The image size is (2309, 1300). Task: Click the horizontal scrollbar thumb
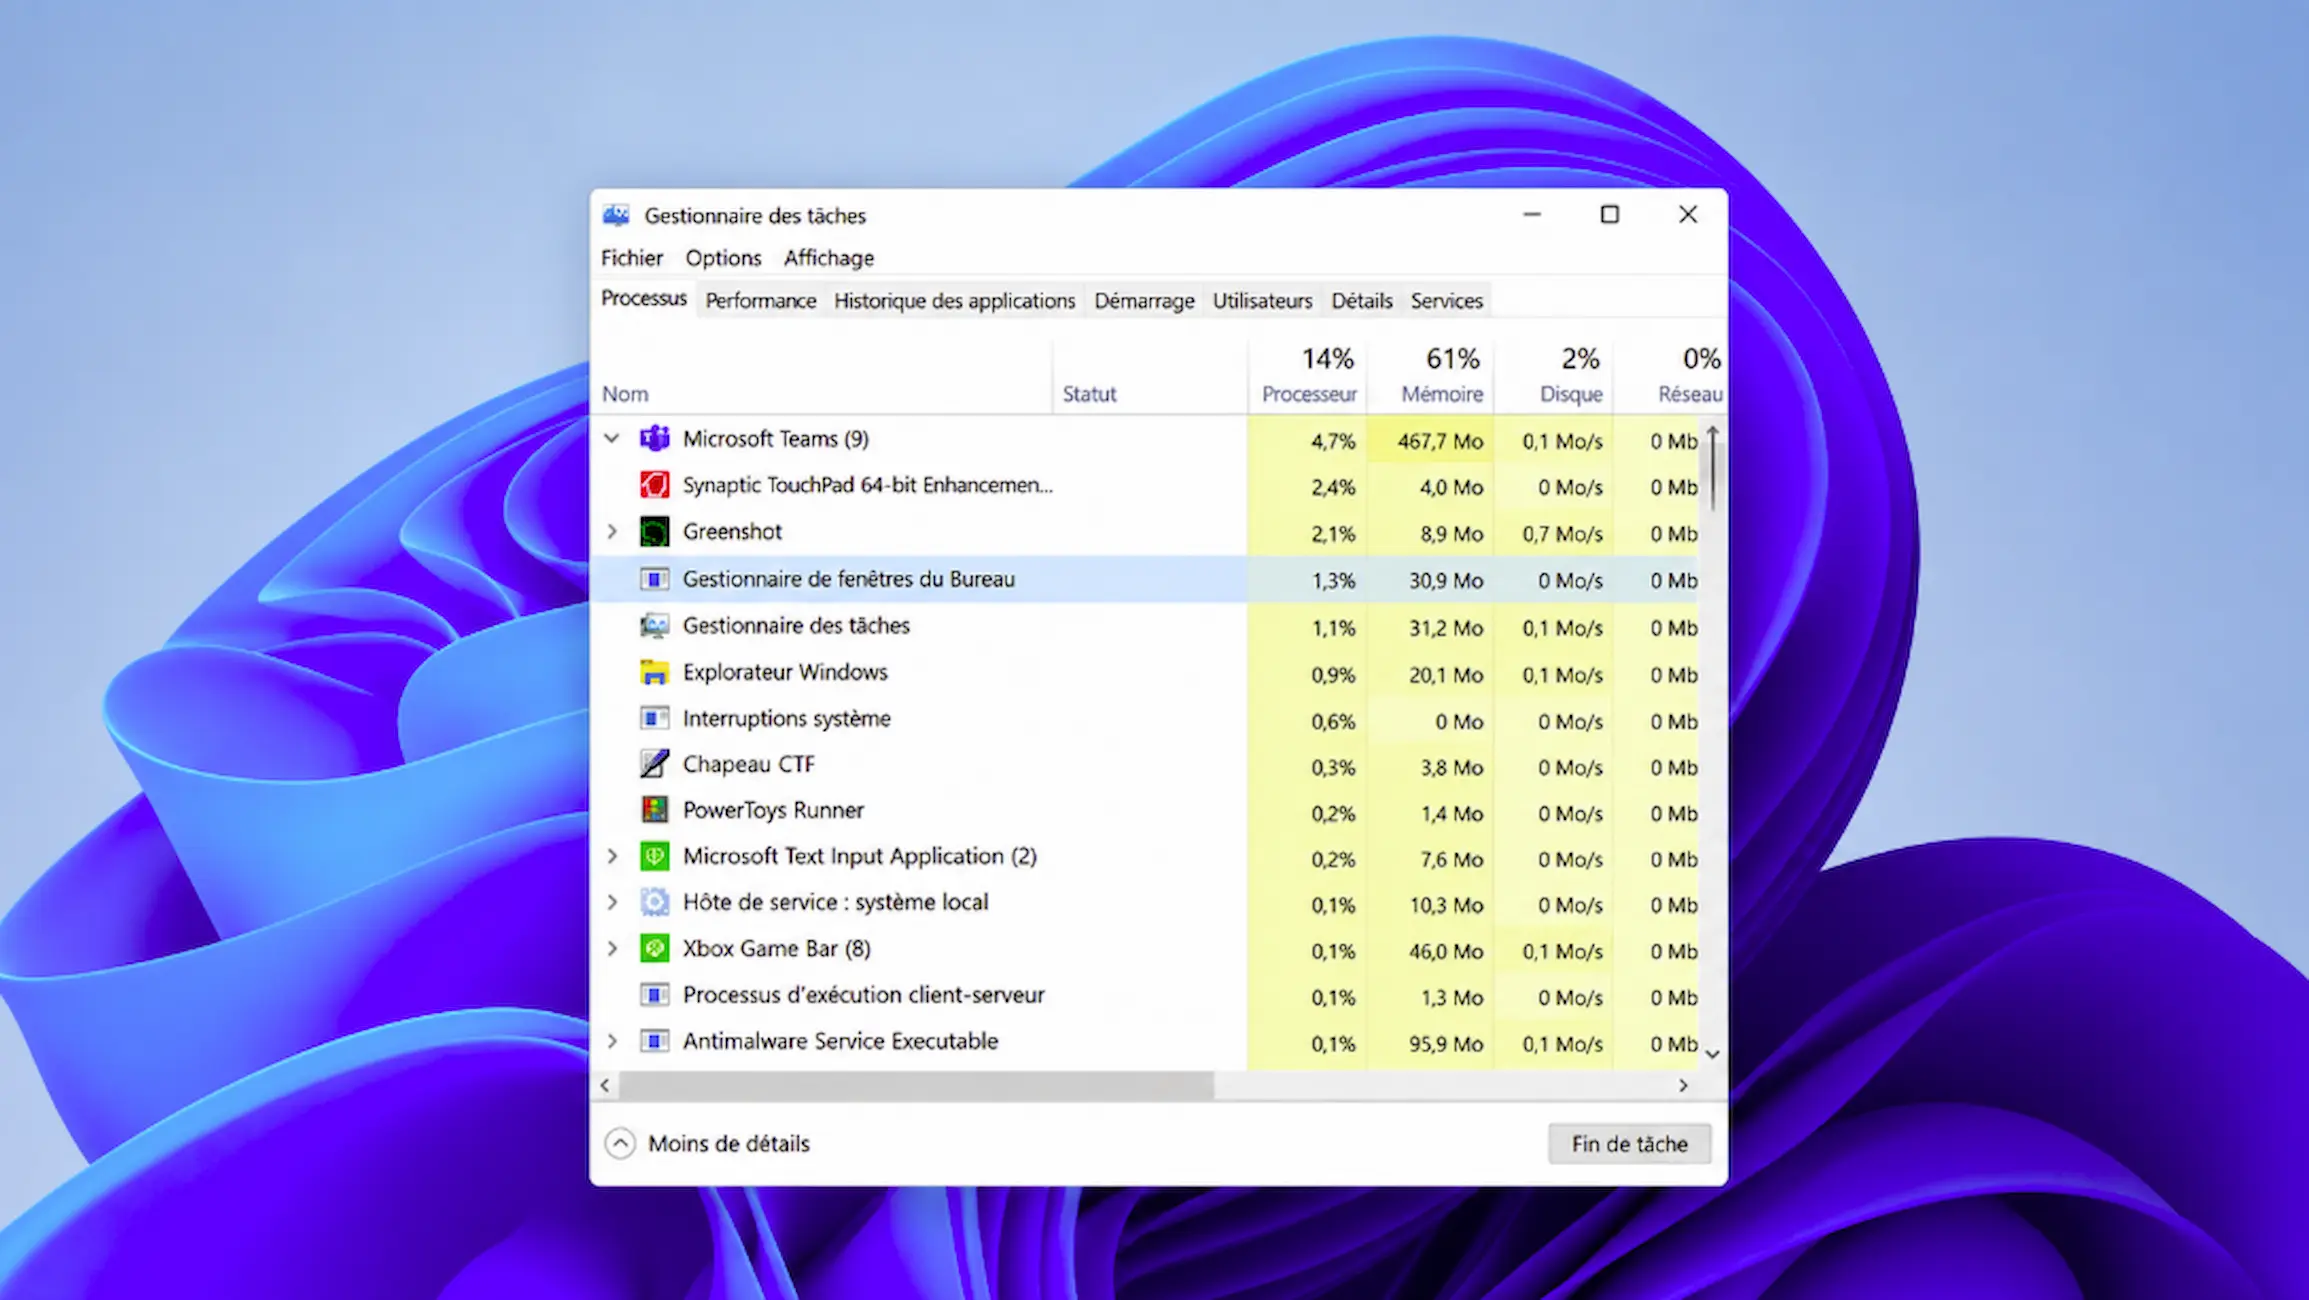pos(916,1086)
